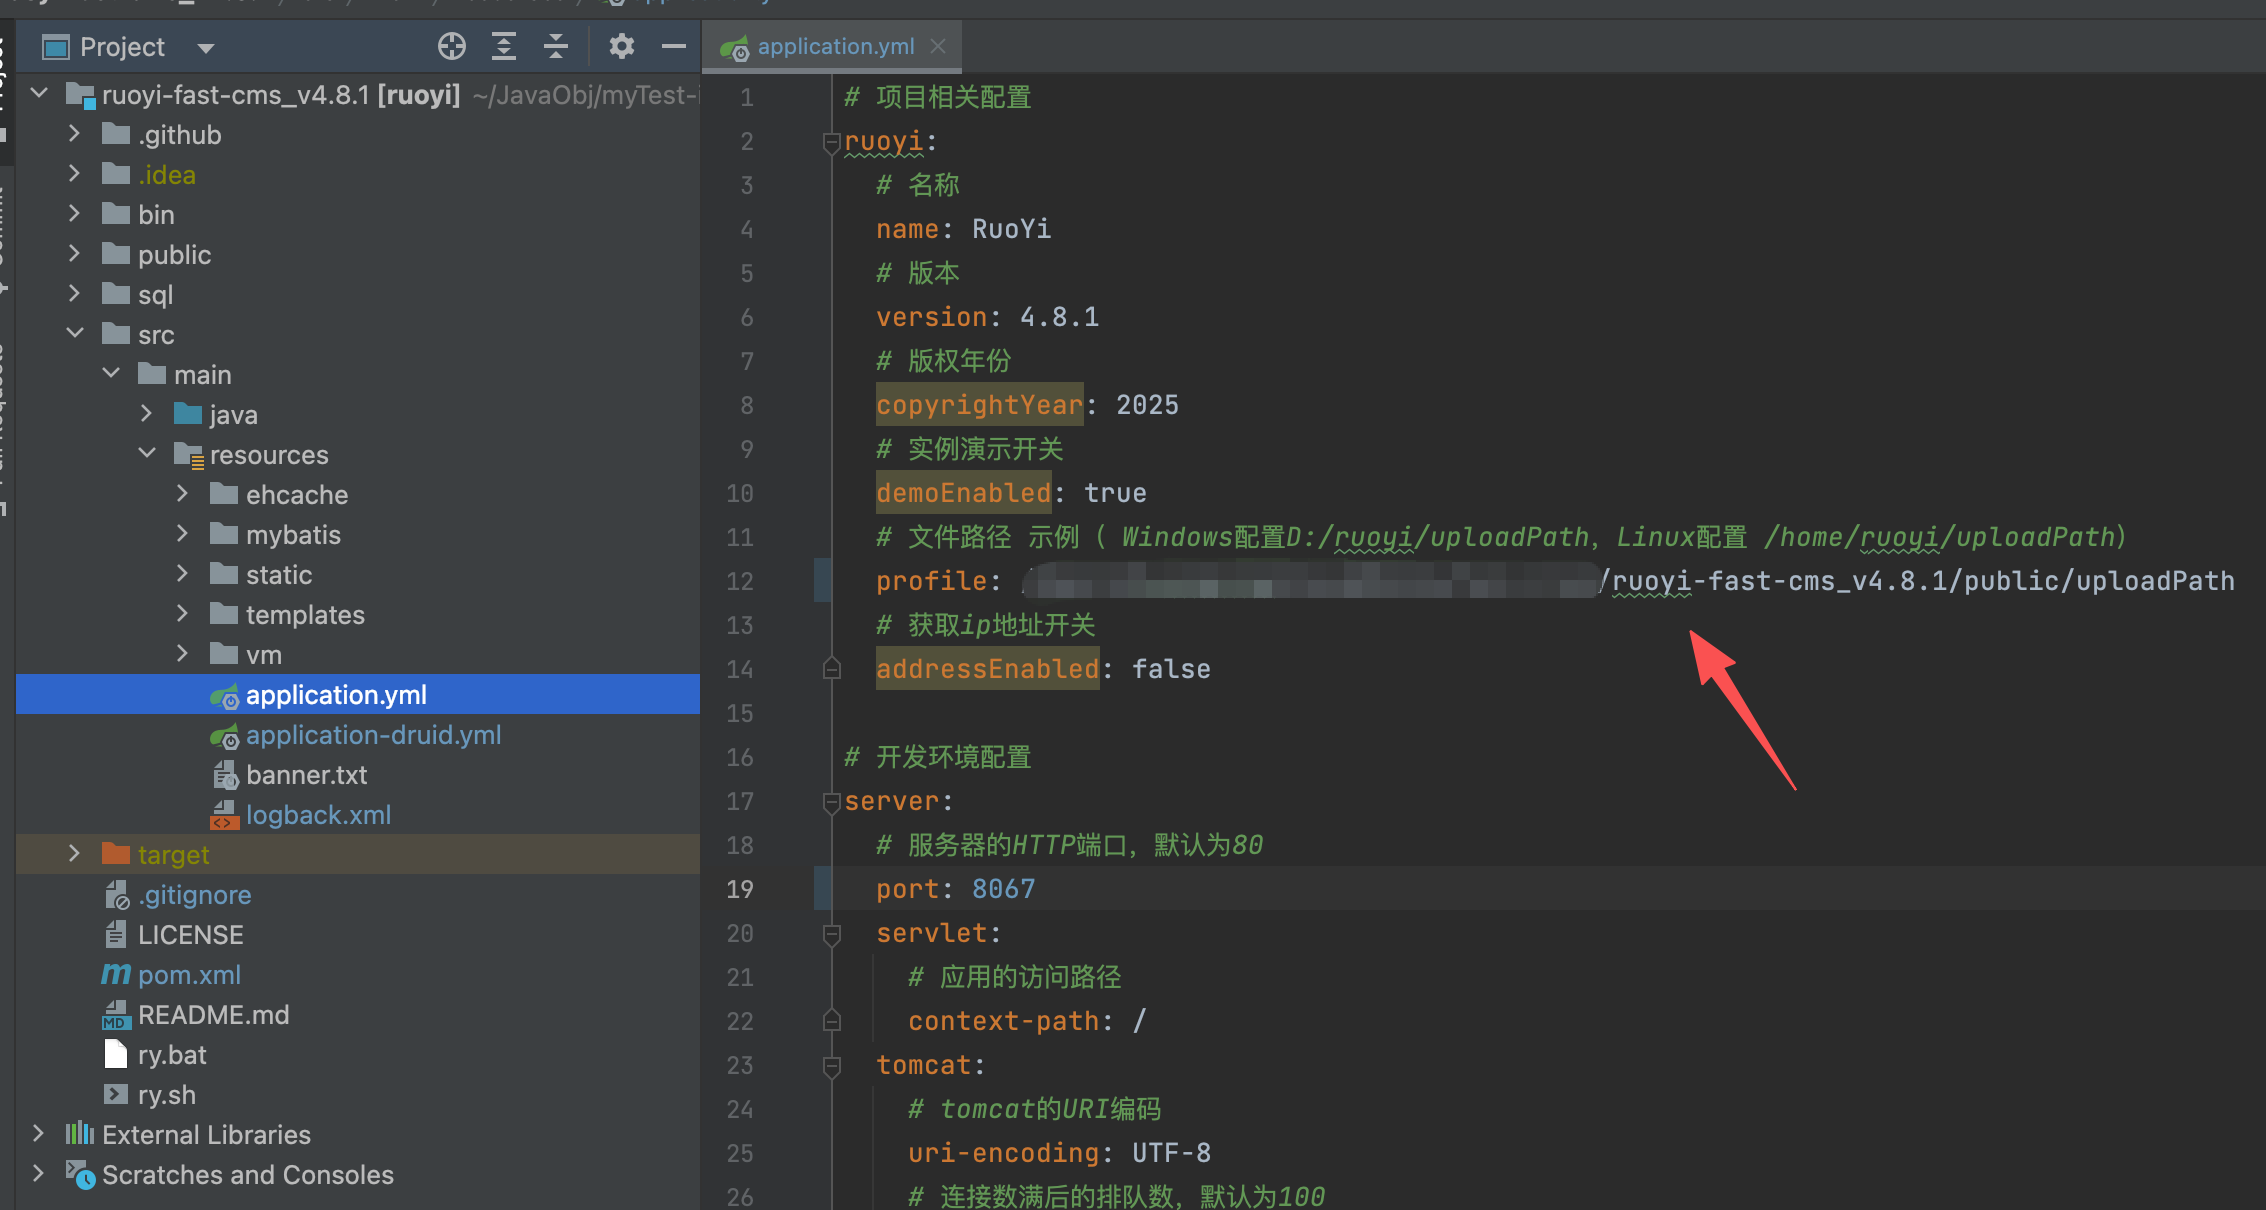
Task: Open Project panel settings gear
Action: pos(622,46)
